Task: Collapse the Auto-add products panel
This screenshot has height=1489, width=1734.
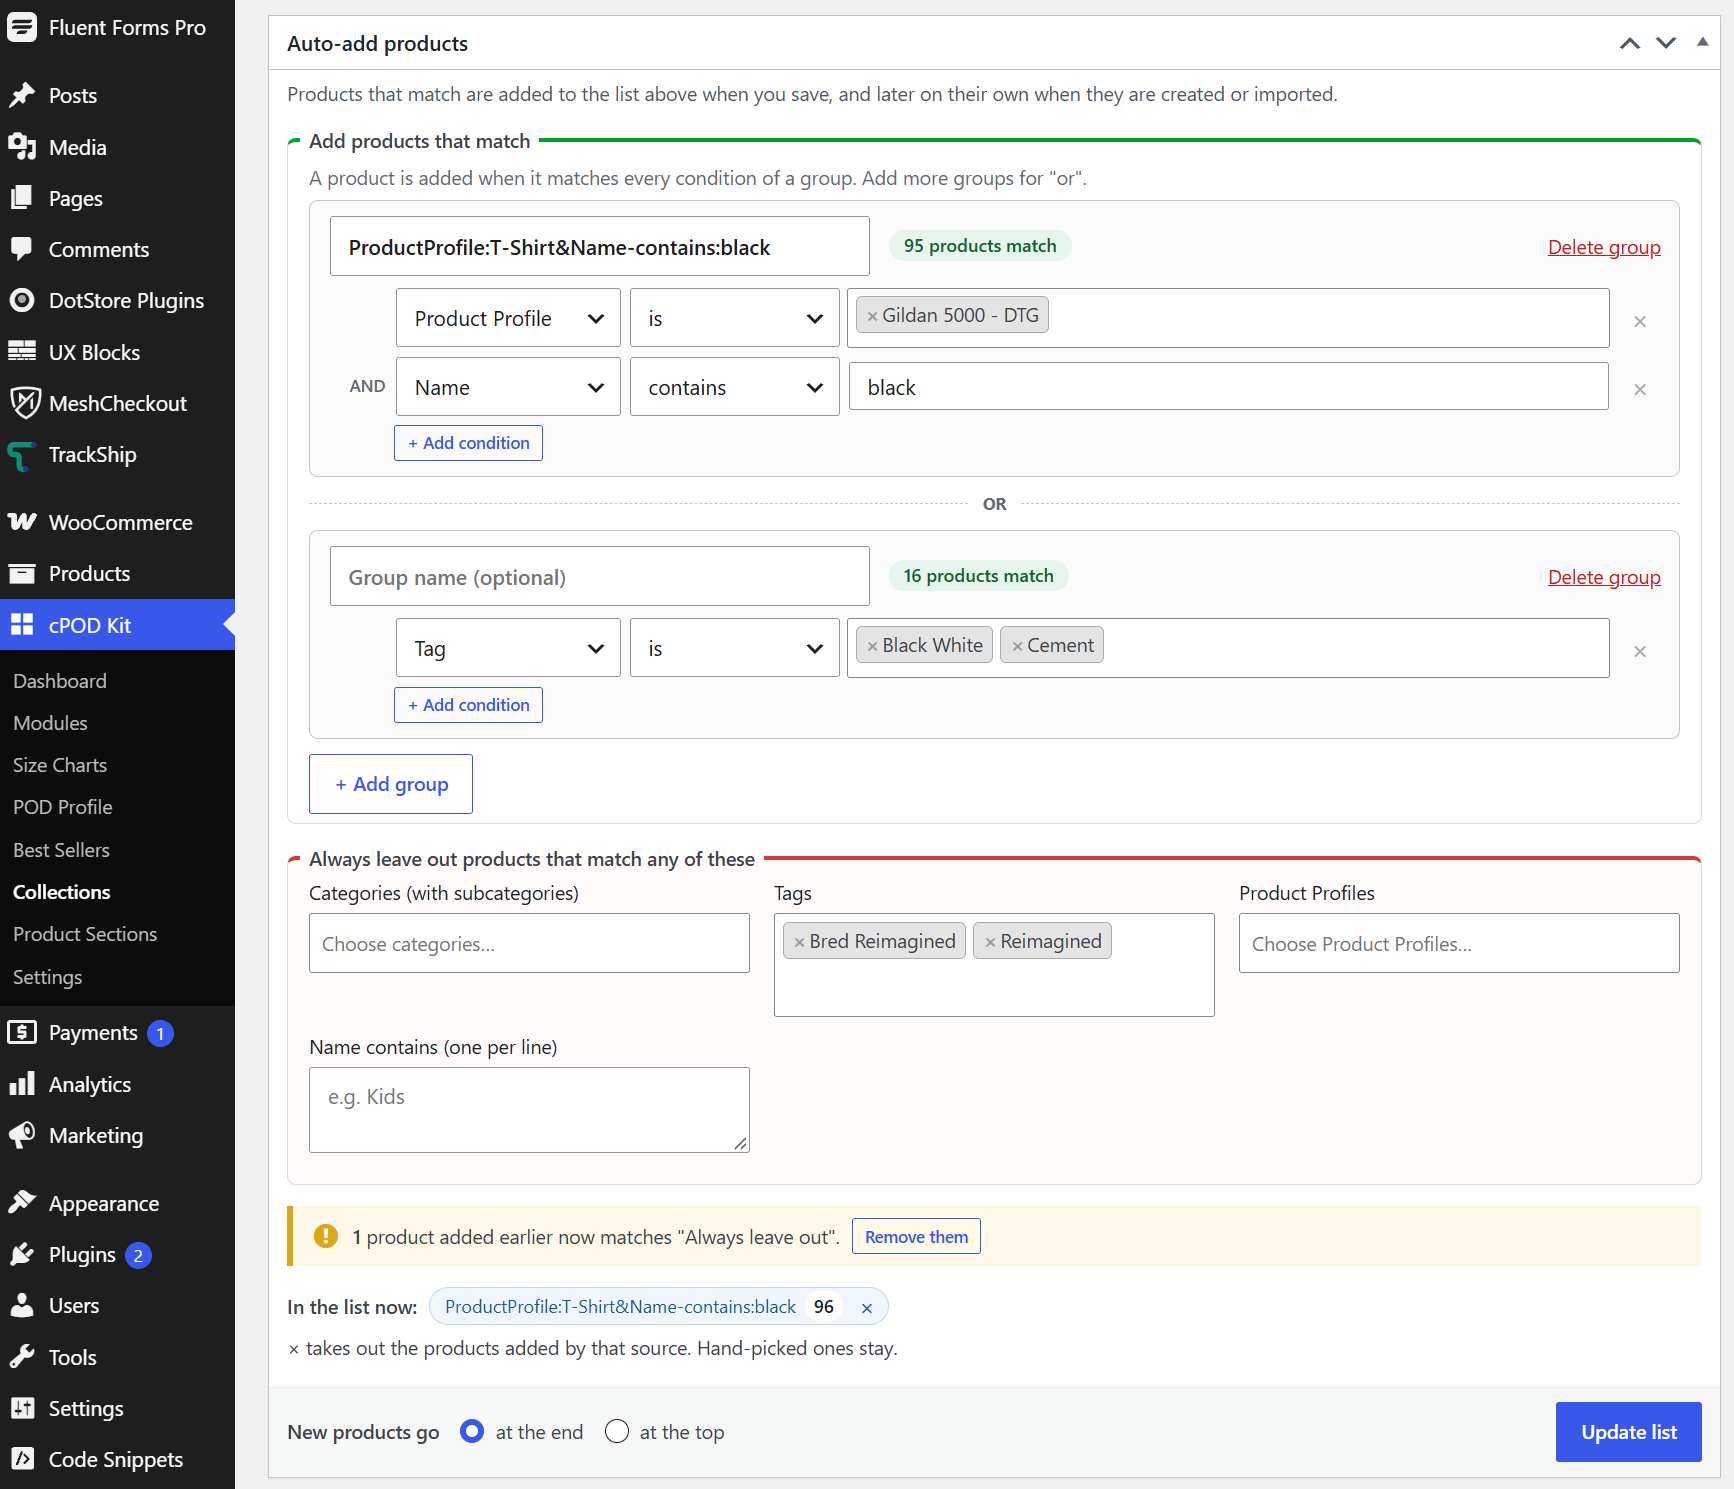Action: click(1702, 42)
